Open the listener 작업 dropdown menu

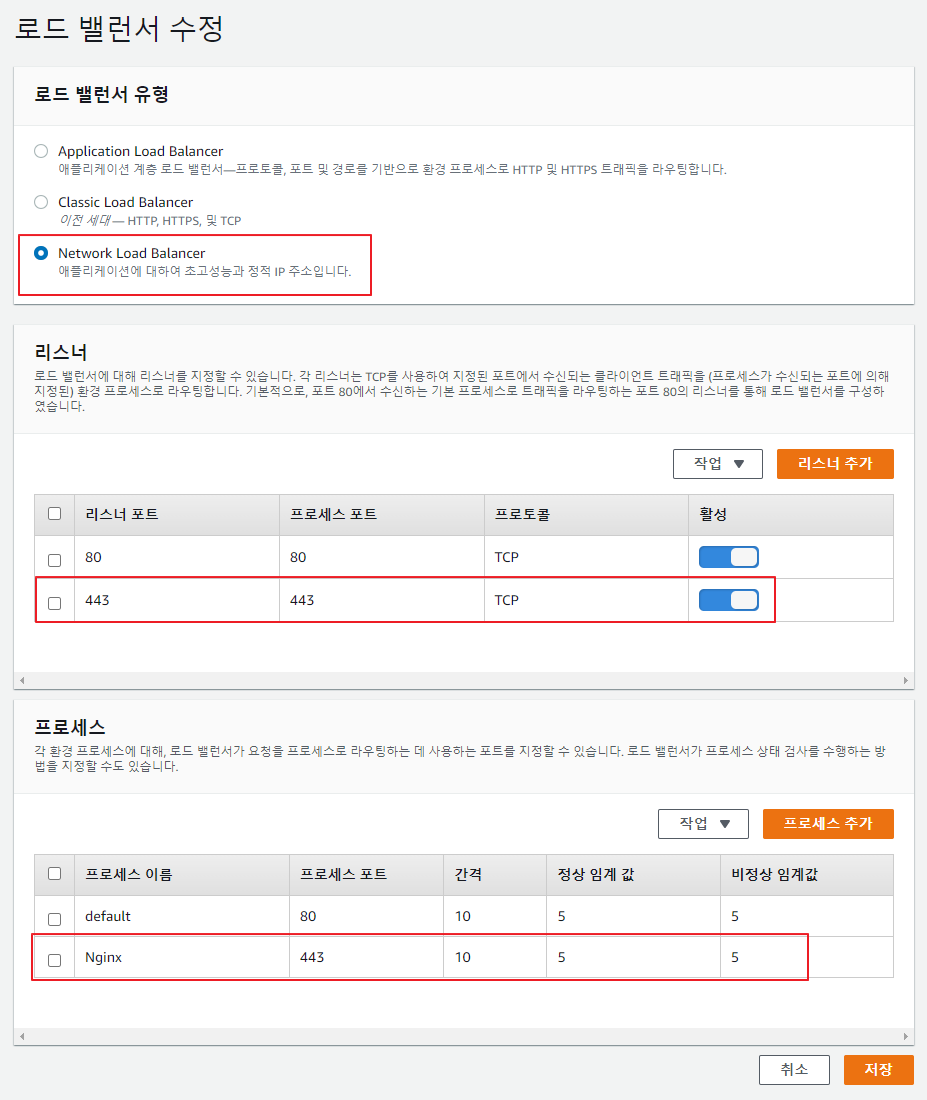[x=717, y=464]
